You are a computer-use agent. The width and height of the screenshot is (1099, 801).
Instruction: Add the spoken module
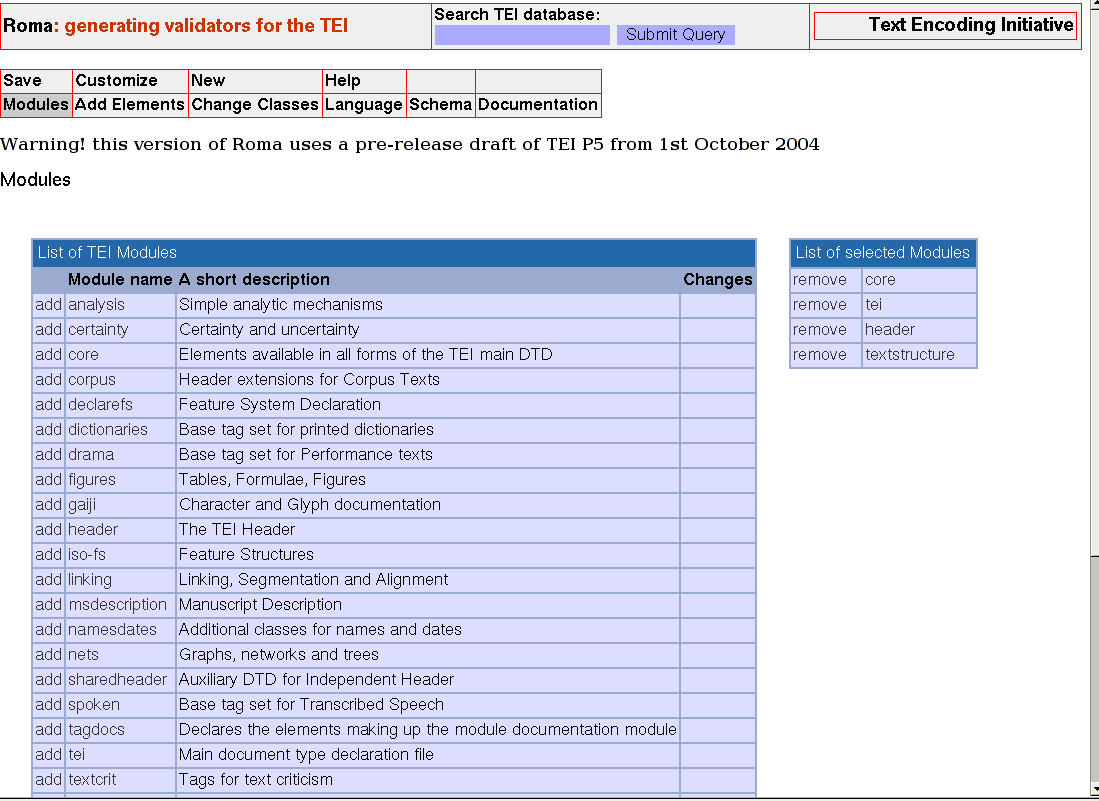(48, 705)
